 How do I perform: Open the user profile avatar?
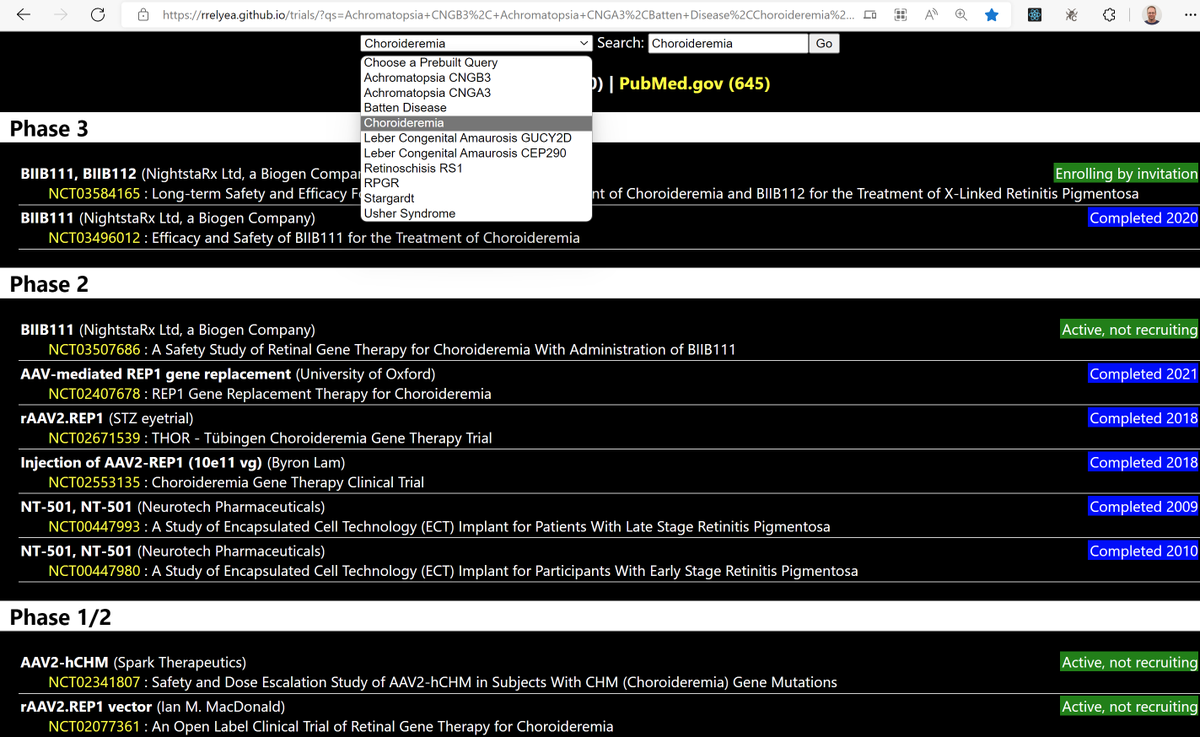1152,15
